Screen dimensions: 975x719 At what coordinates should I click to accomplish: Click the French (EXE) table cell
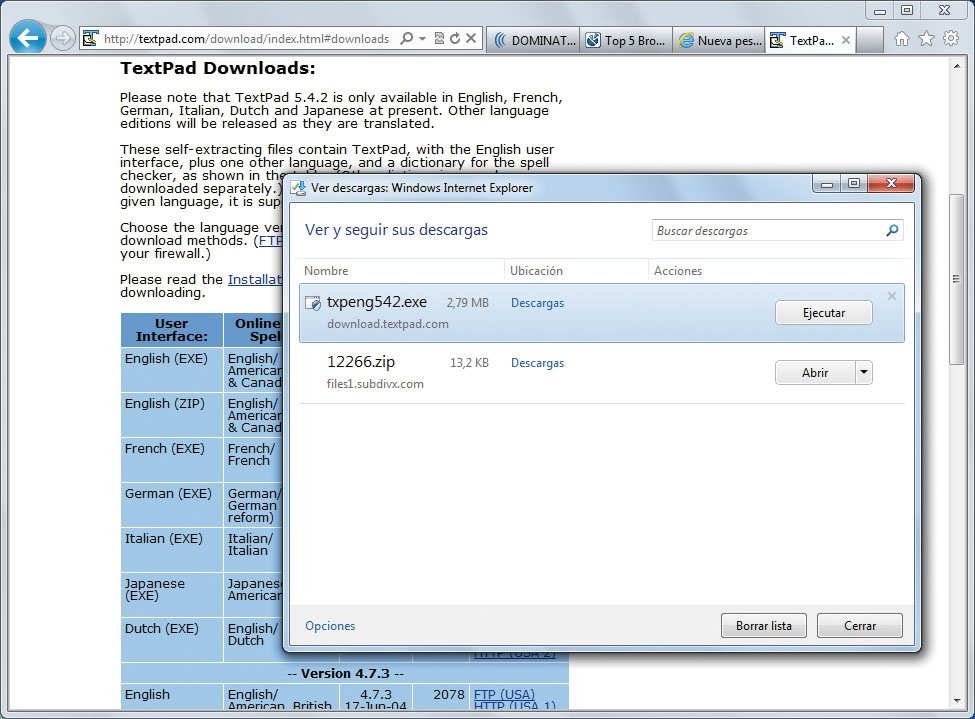click(x=172, y=460)
